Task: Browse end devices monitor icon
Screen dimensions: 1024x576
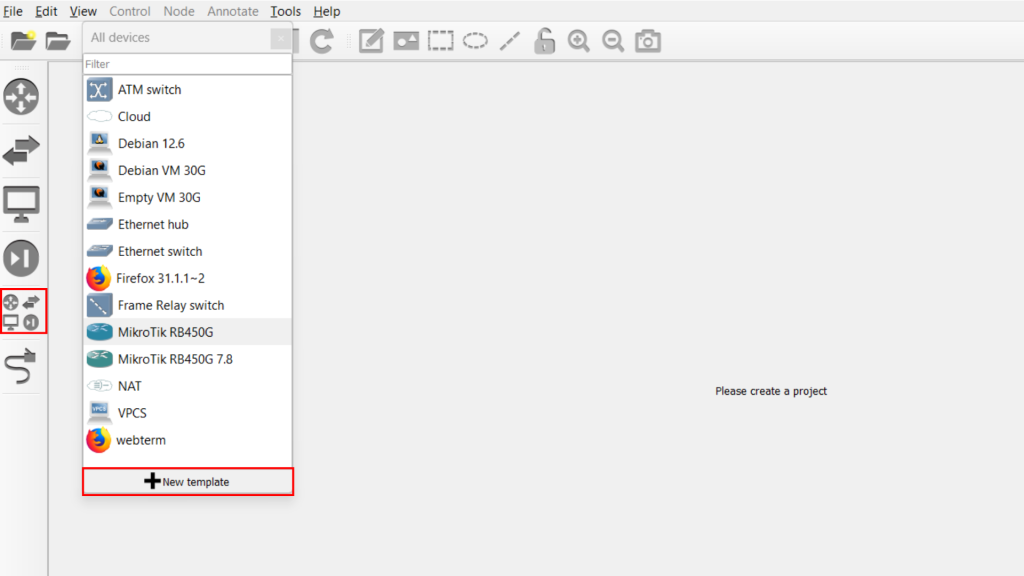Action: pyautogui.click(x=21, y=204)
